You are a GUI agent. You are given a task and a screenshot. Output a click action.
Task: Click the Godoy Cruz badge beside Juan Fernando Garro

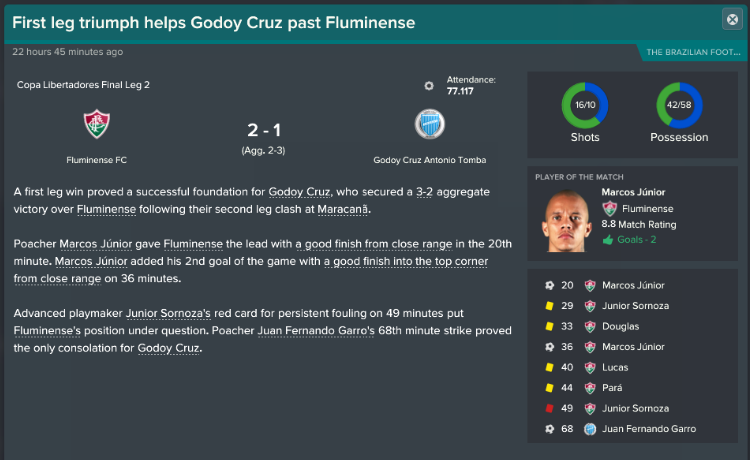coord(590,429)
